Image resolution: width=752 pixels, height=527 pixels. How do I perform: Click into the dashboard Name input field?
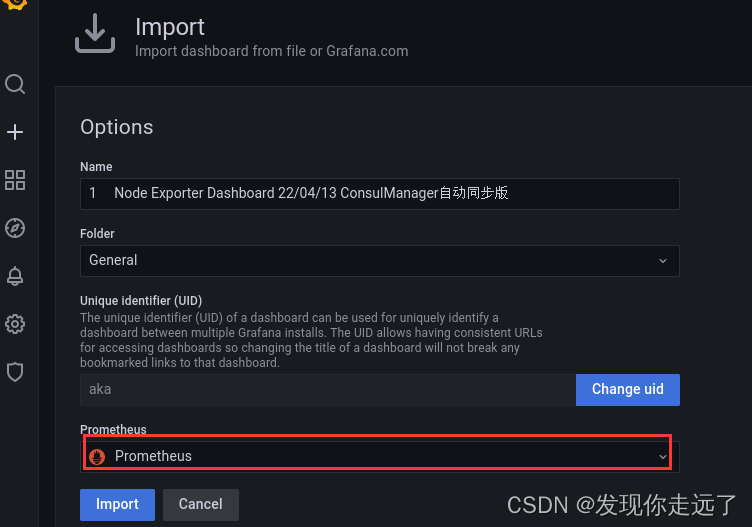click(379, 193)
